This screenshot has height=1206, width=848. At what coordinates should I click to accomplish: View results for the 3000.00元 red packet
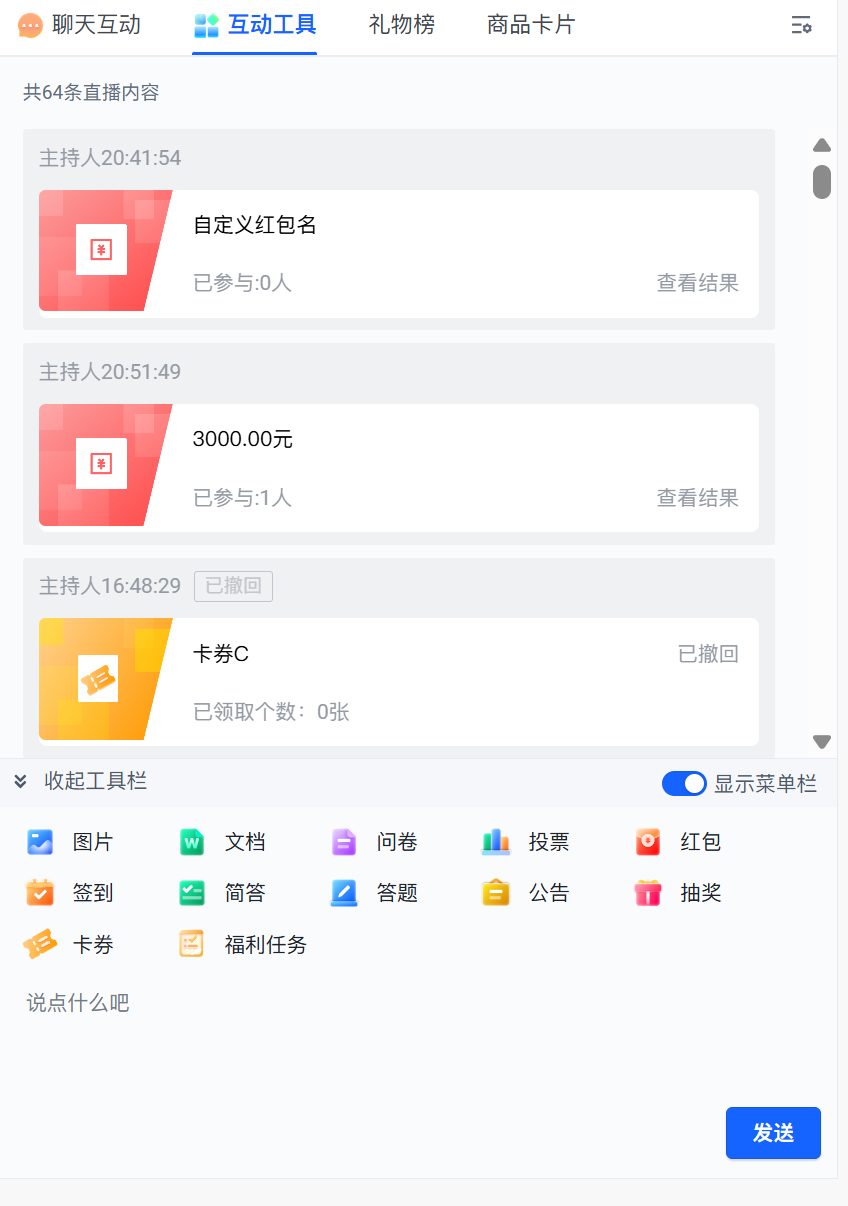[698, 497]
